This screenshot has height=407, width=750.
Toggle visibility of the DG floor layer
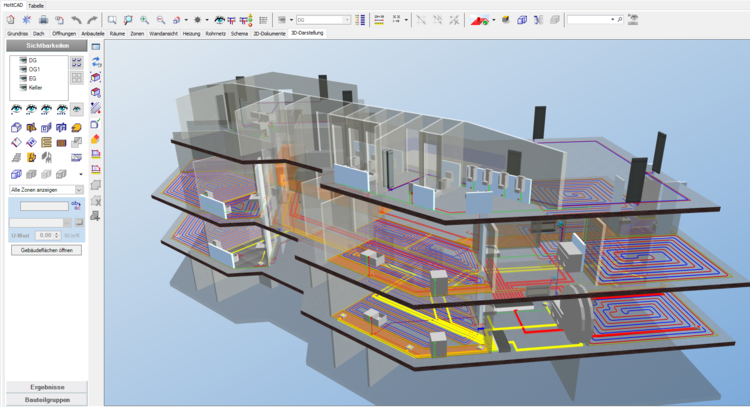coord(21,61)
